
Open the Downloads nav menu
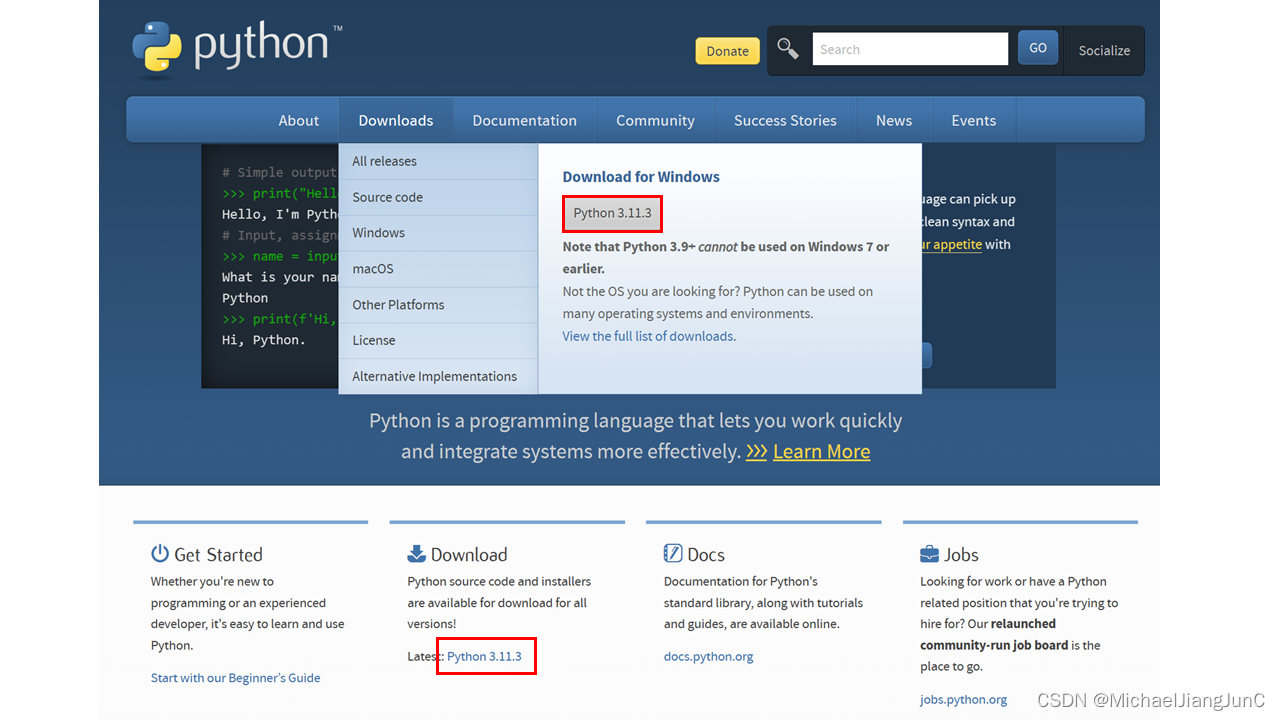(x=396, y=120)
